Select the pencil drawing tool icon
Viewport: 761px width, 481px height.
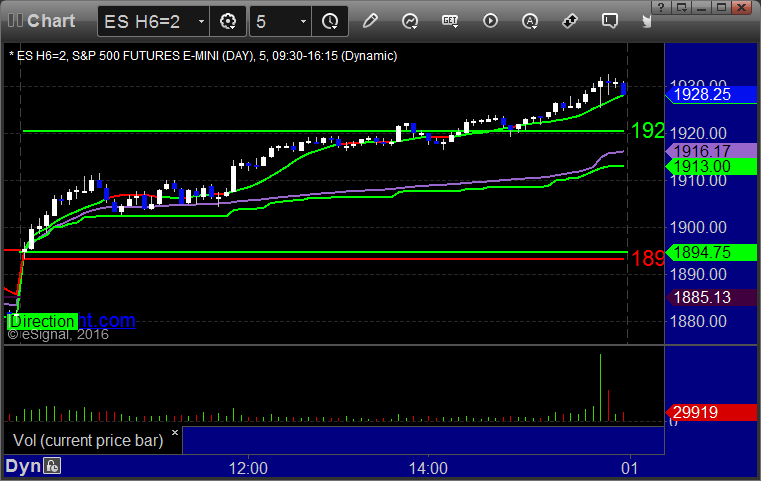point(370,21)
